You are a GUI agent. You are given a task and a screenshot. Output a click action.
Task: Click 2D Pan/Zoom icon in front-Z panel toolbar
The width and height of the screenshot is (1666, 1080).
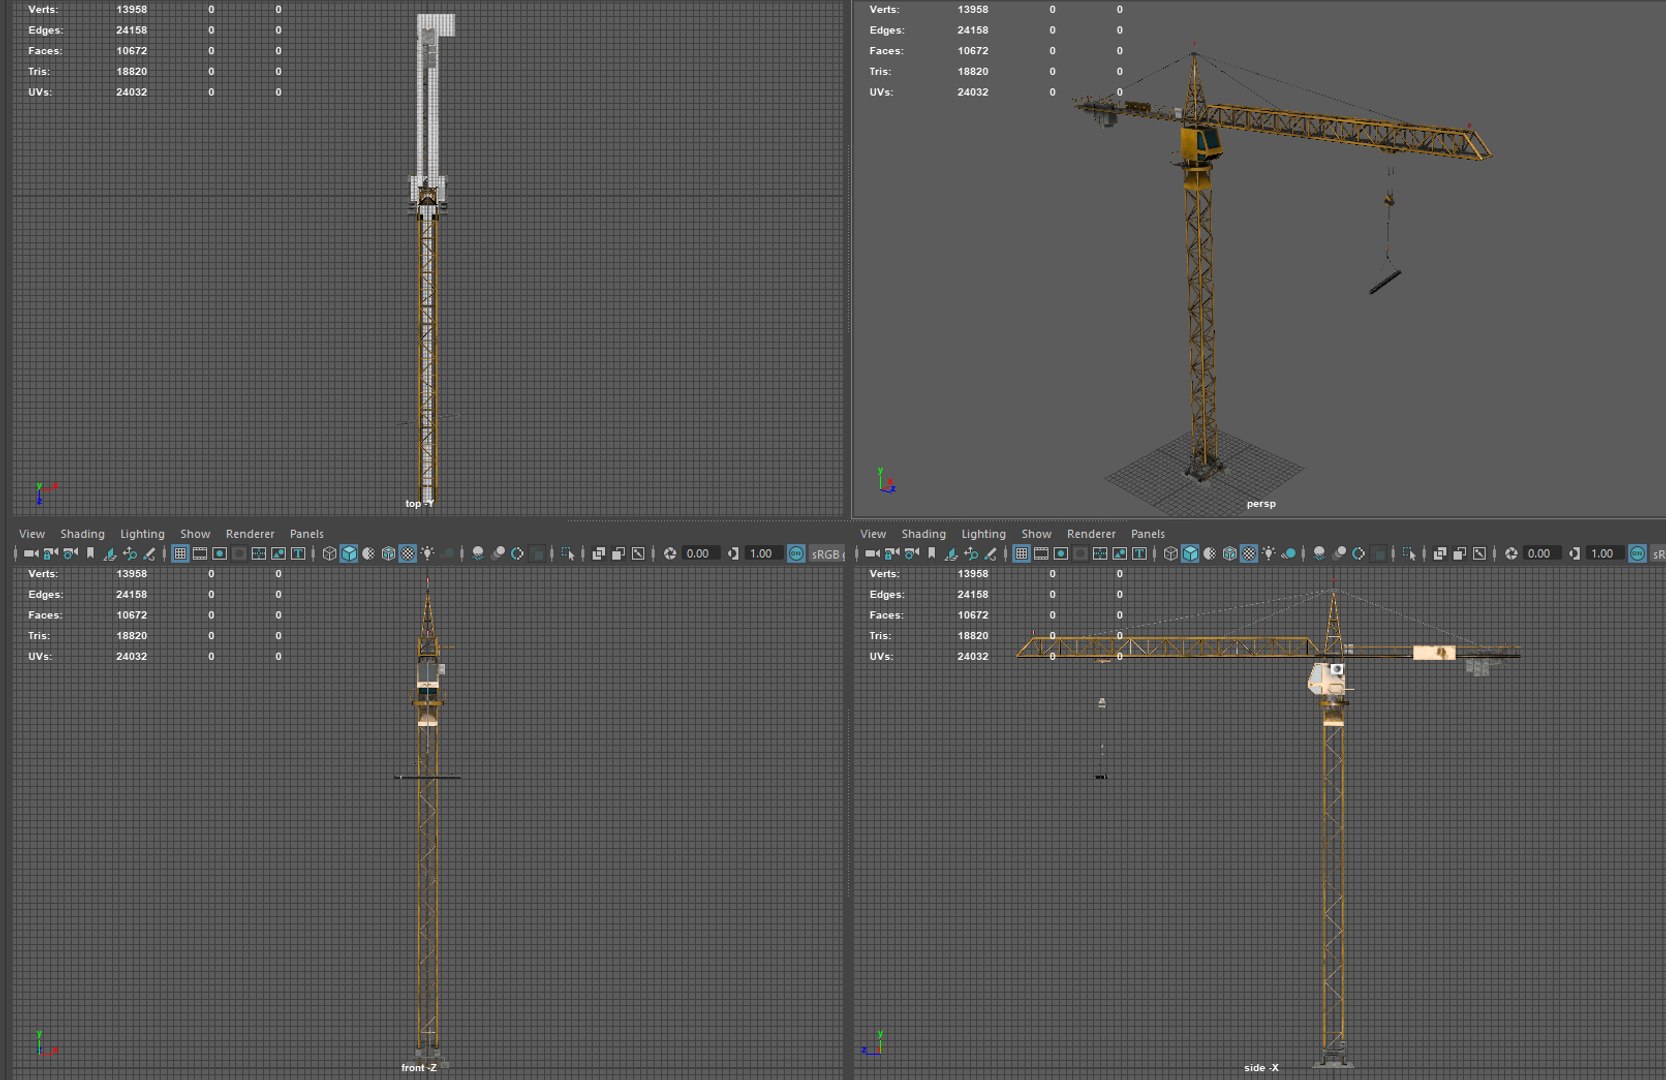130,553
